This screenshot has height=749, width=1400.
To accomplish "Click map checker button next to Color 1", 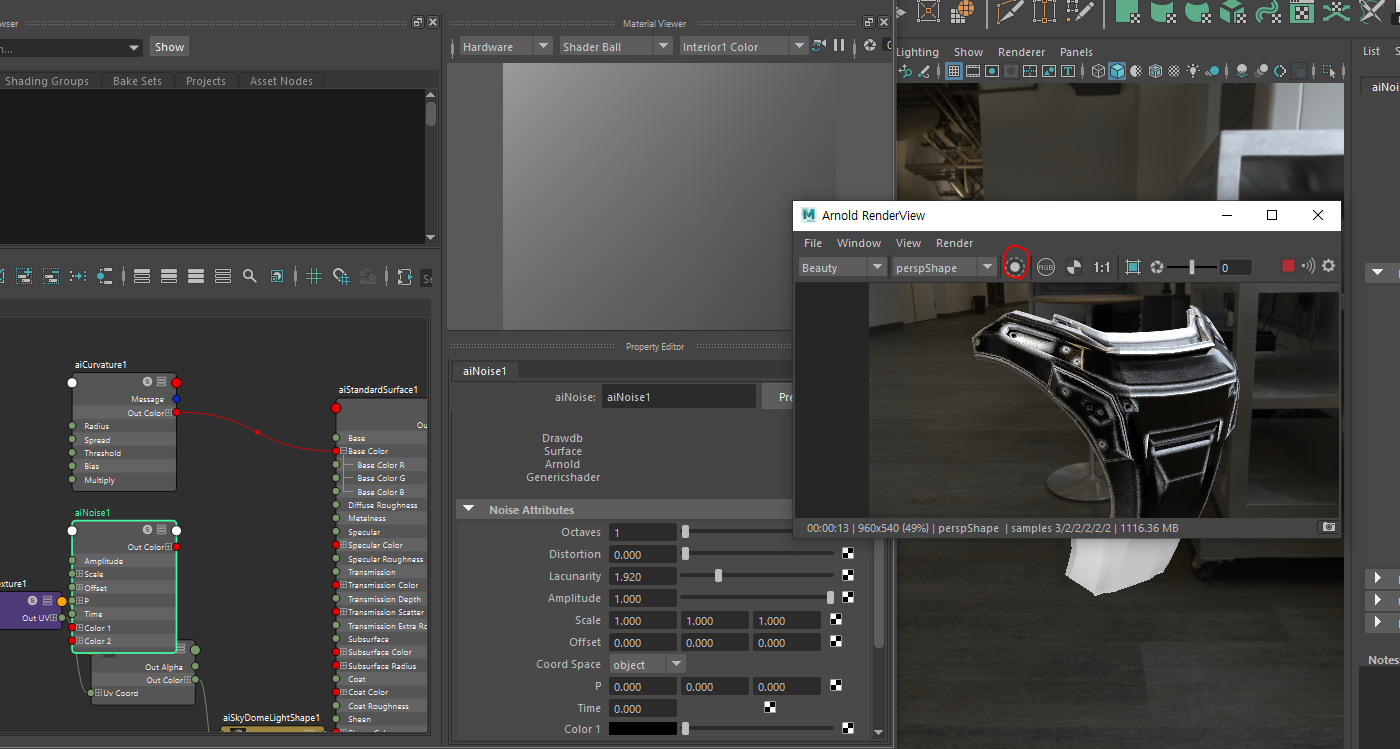I will pos(848,729).
